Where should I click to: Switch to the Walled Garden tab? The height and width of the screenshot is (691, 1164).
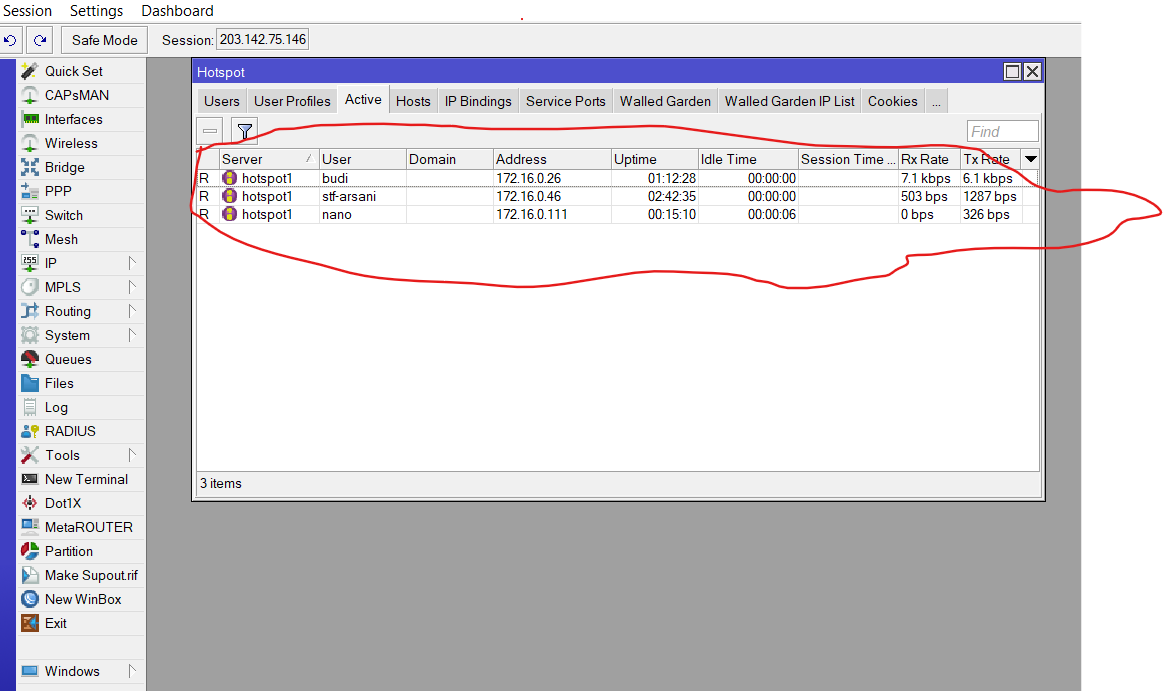click(x=665, y=102)
